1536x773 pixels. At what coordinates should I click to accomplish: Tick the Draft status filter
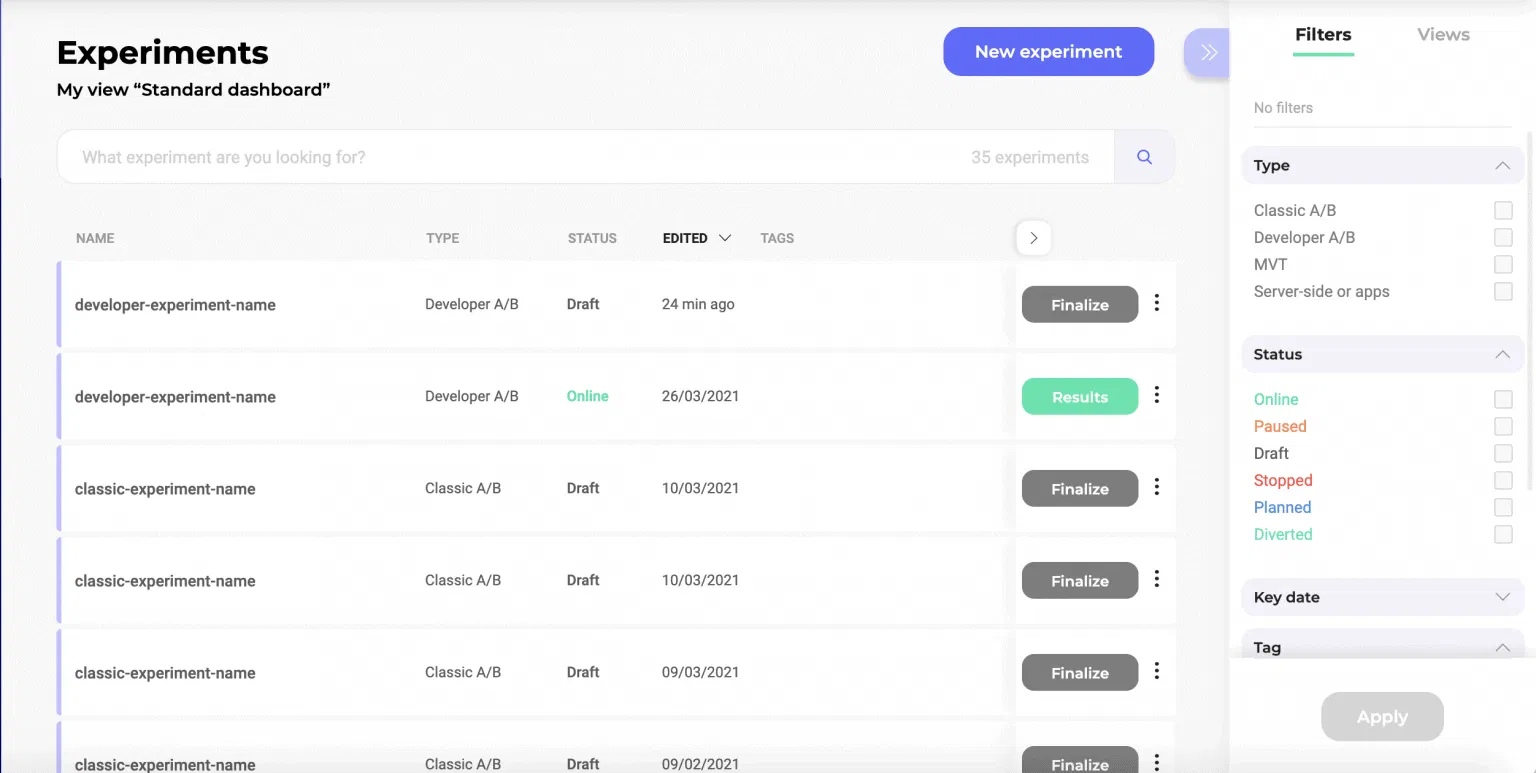[x=1503, y=453]
